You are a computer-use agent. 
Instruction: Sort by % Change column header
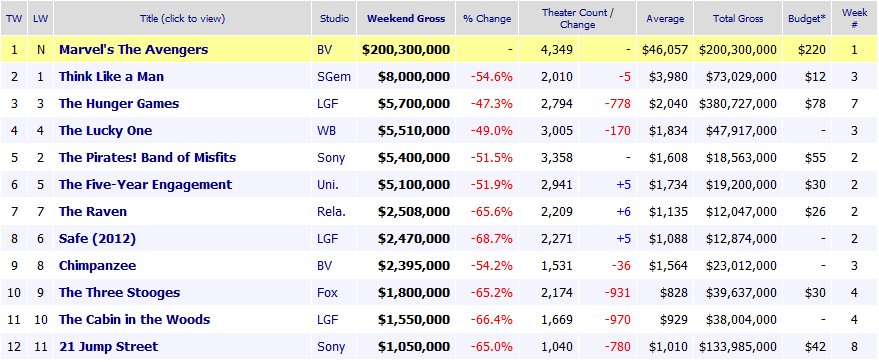pyautogui.click(x=487, y=18)
